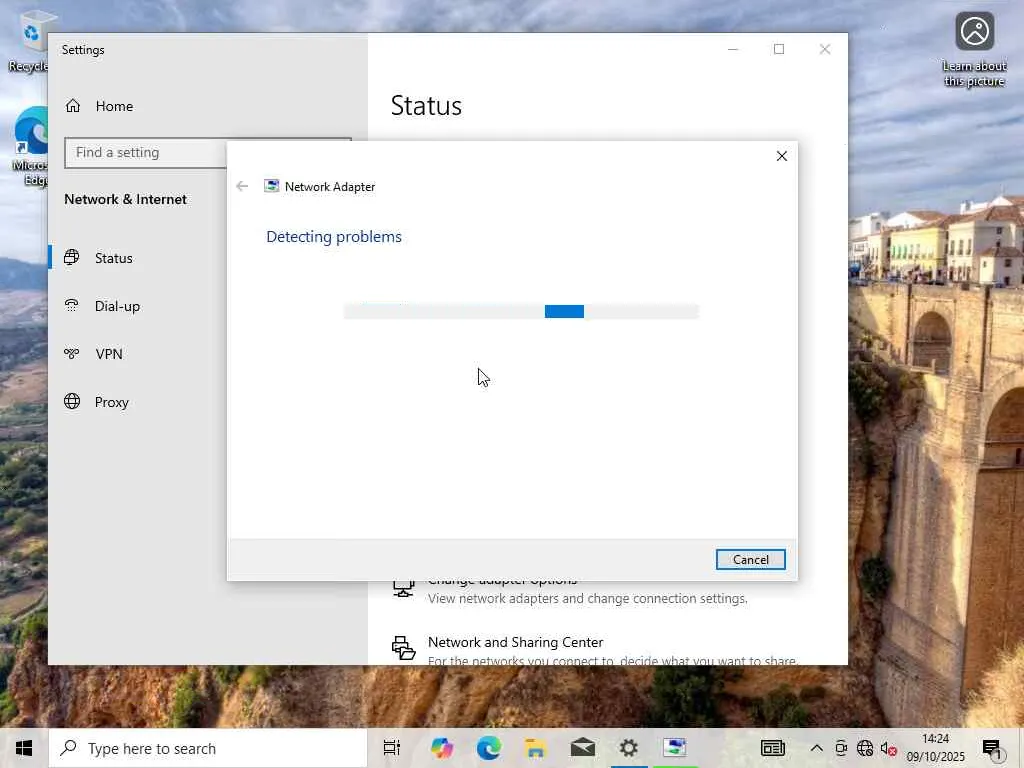Switch to troubleshooter taskbar icon

click(675, 748)
